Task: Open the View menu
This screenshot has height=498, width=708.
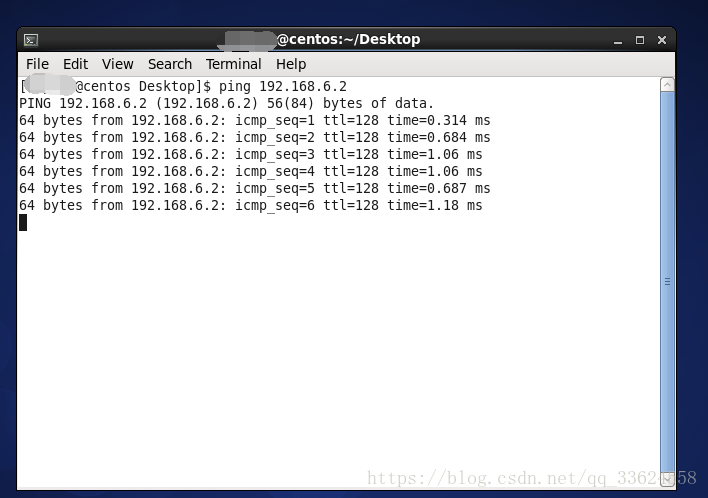Action: (117, 64)
